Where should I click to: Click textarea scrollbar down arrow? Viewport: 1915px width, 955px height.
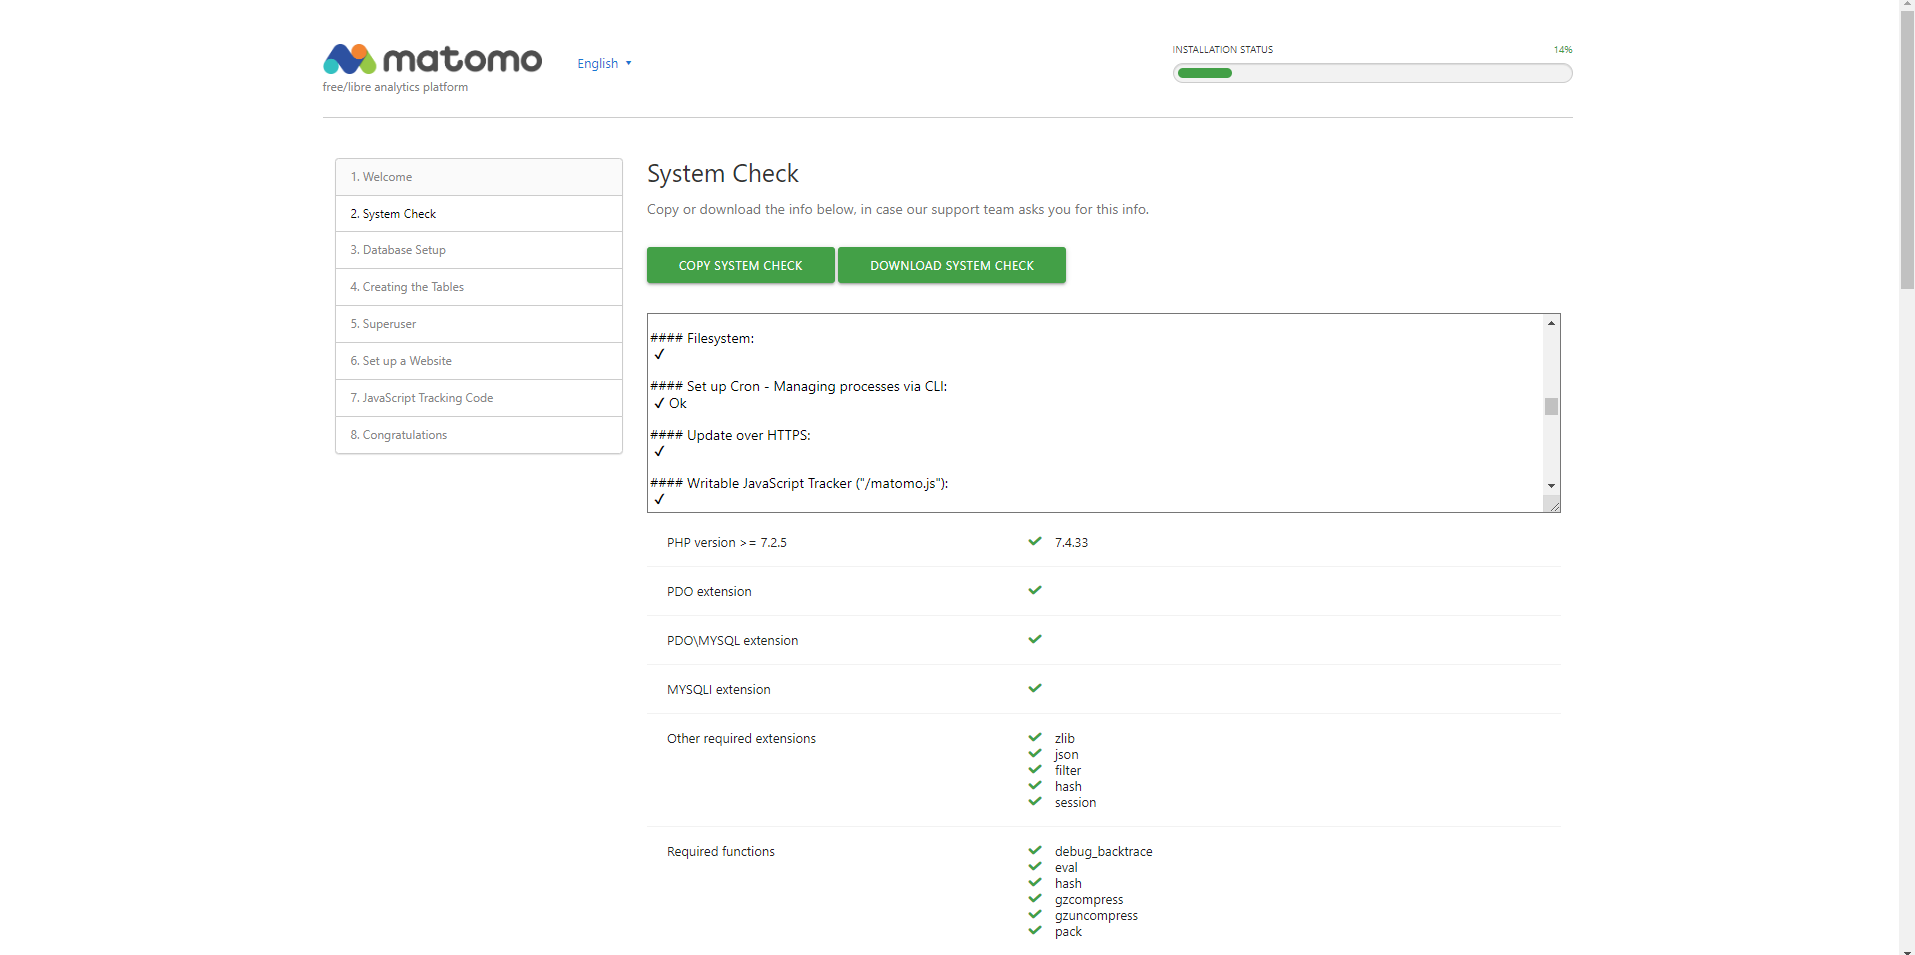[x=1551, y=486]
